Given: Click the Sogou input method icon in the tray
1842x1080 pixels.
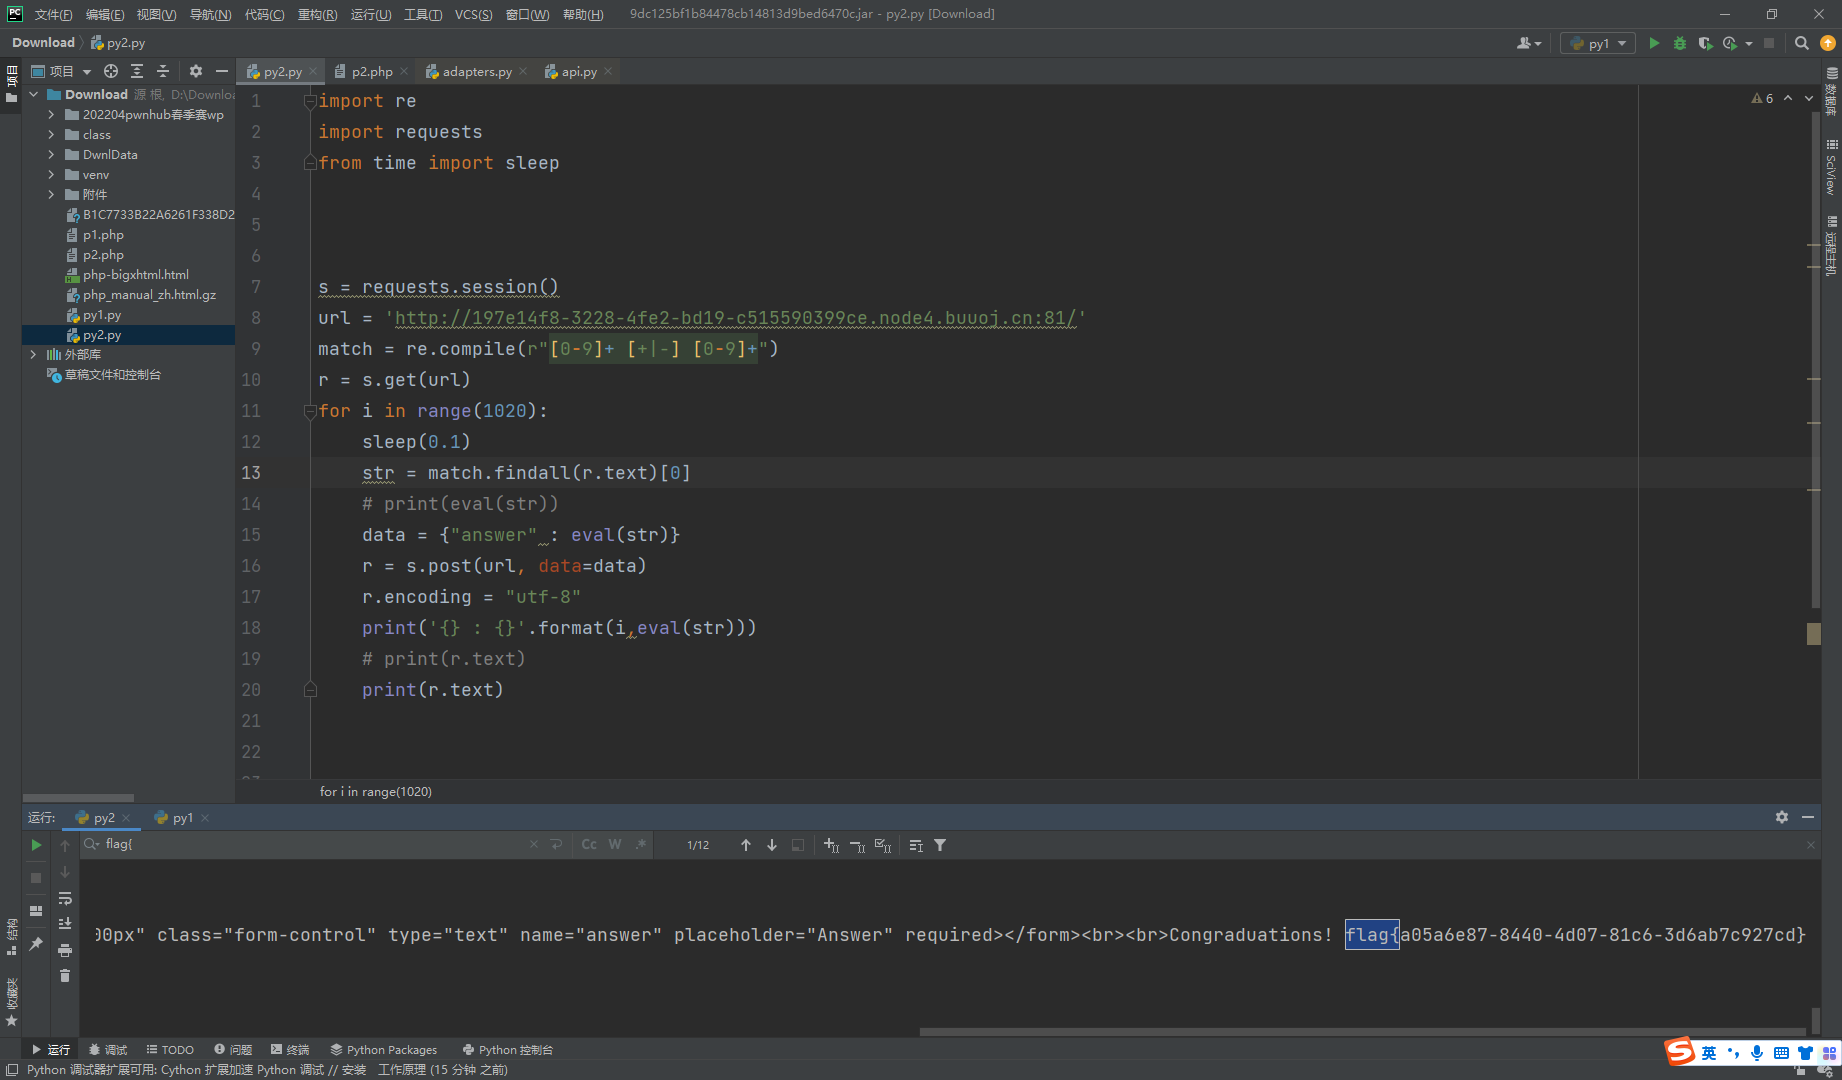Looking at the screenshot, I should tap(1680, 1051).
